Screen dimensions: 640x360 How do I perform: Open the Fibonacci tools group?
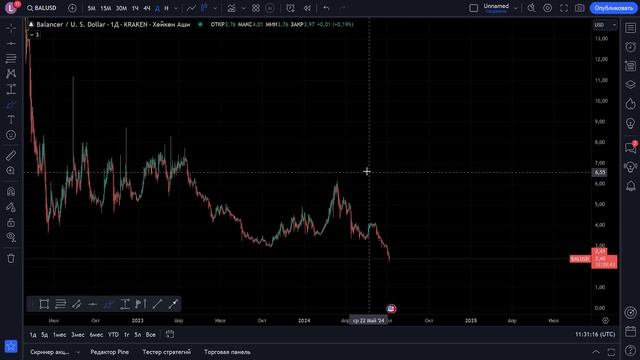tap(11, 58)
